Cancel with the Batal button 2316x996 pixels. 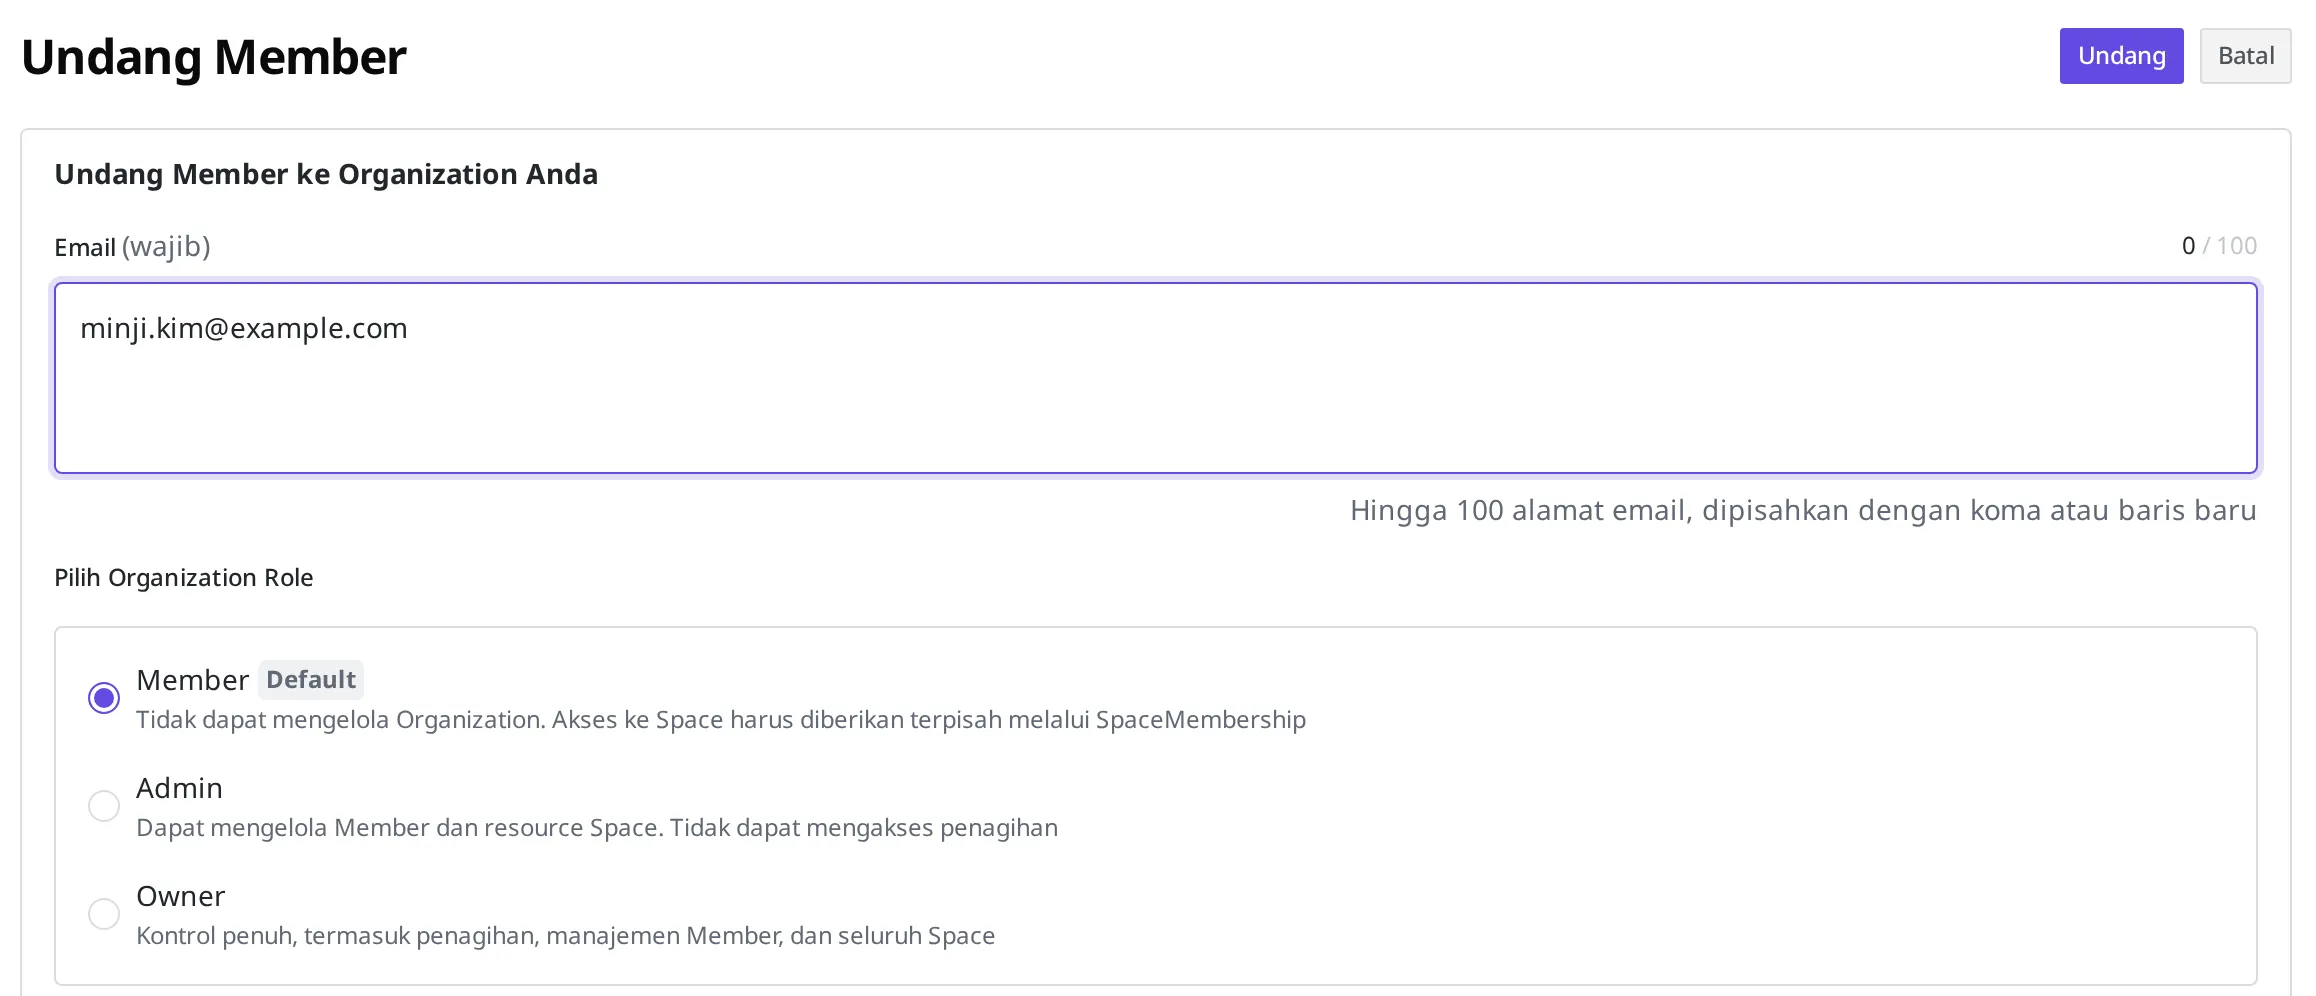coord(2245,56)
